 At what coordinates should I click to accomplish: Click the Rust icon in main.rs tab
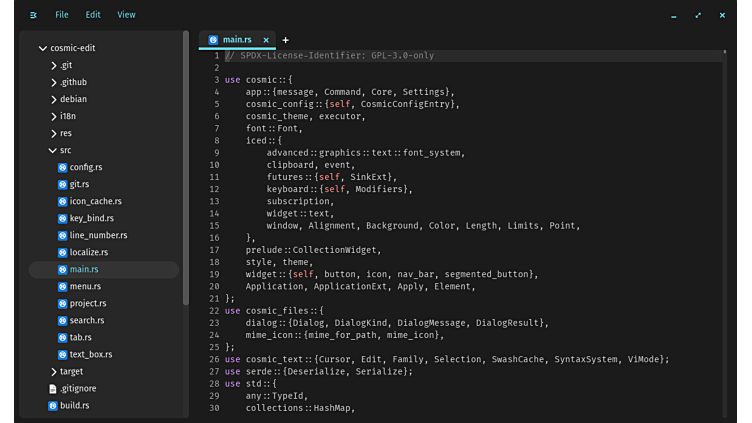[x=213, y=40]
